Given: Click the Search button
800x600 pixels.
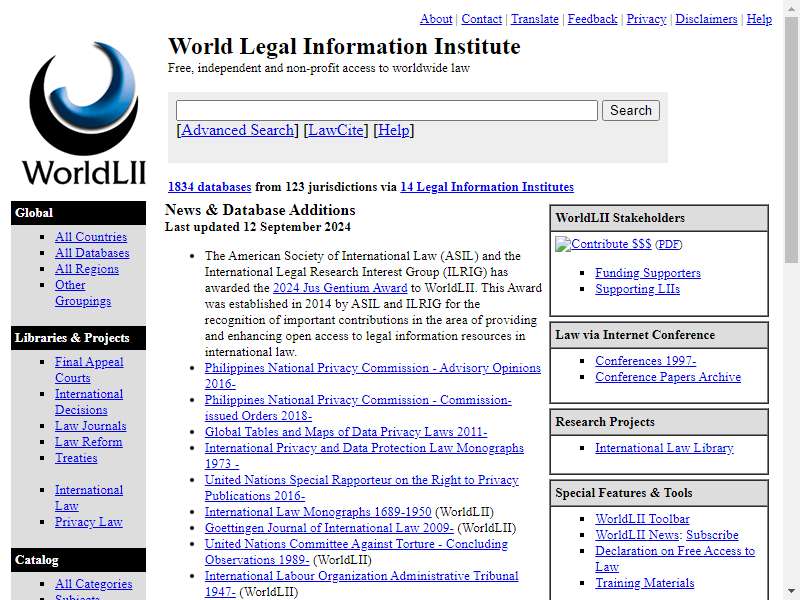Looking at the screenshot, I should tap(631, 110).
